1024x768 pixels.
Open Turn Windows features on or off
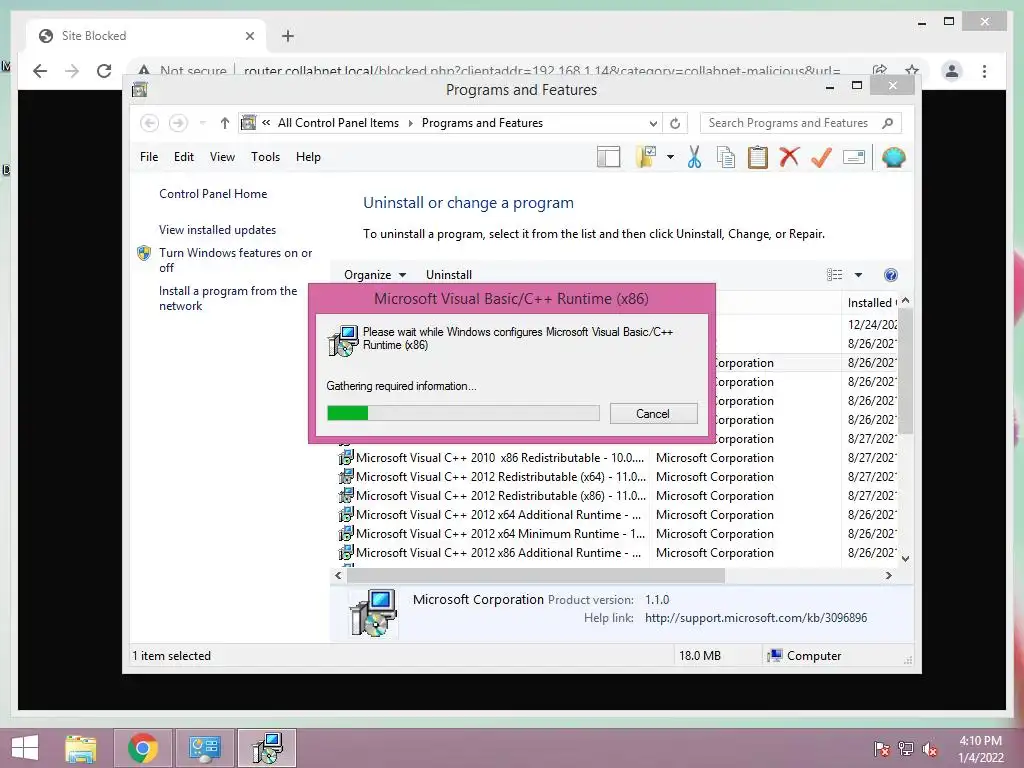(236, 260)
